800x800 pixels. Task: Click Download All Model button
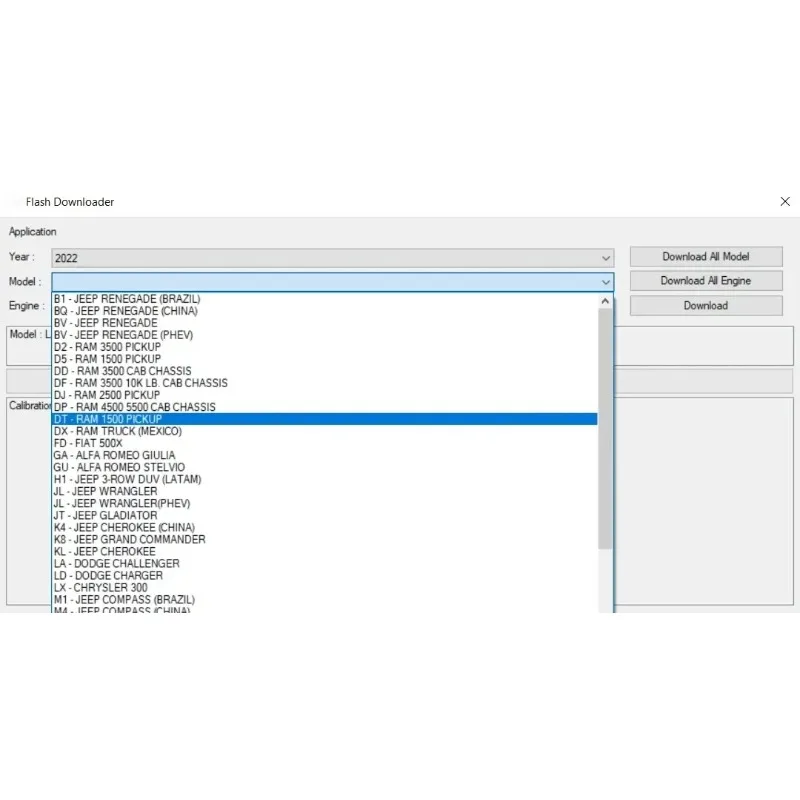click(x=706, y=257)
